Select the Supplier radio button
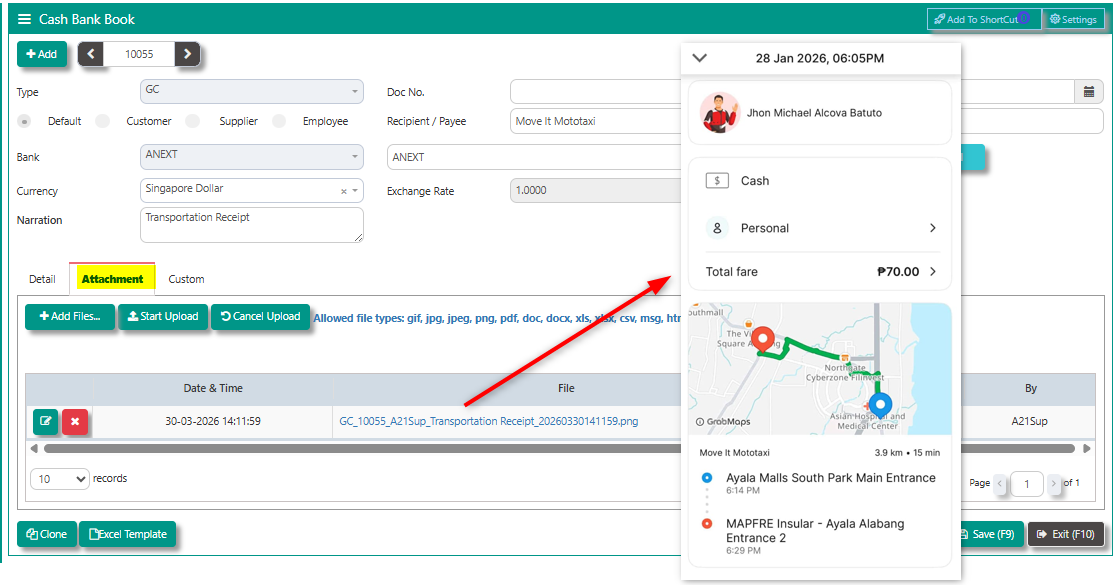This screenshot has width=1120, height=585. [193, 121]
